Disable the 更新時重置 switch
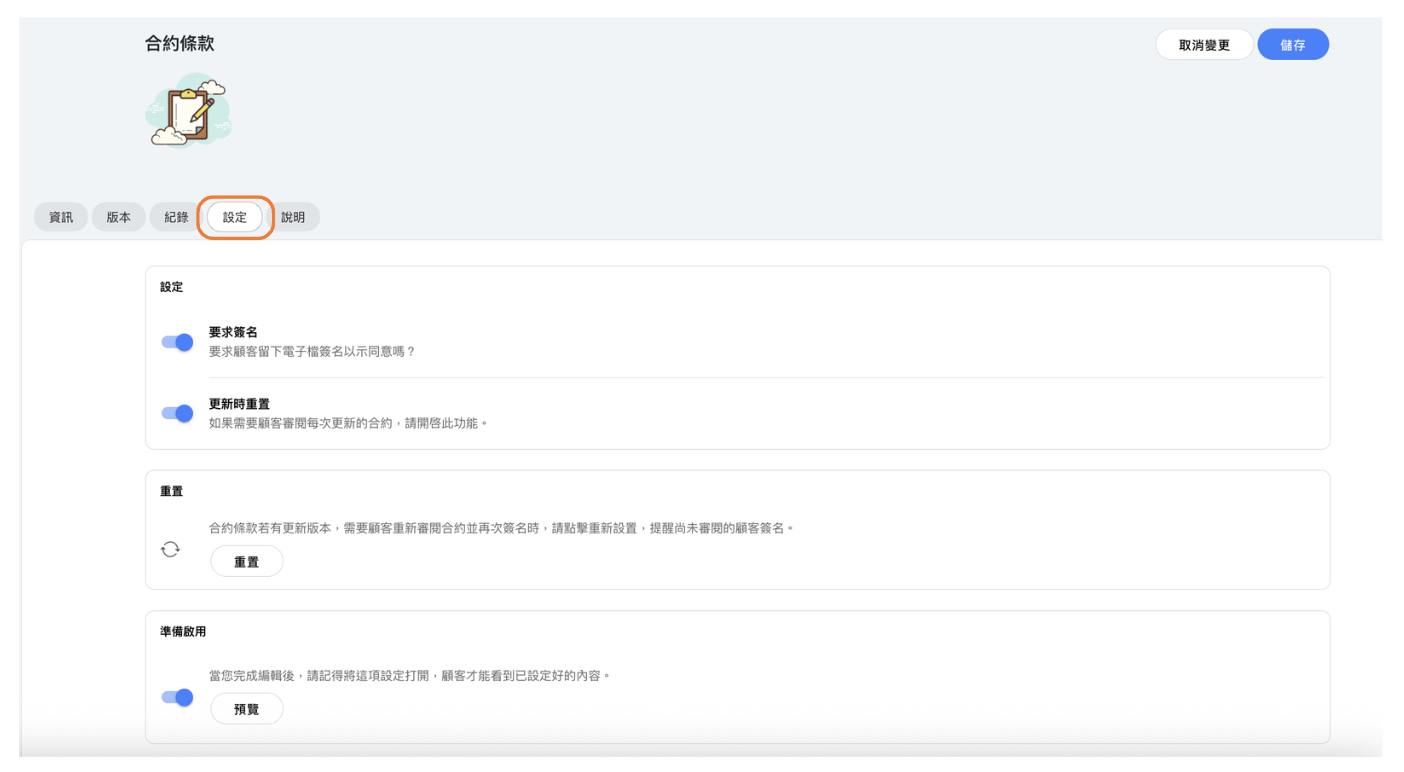This screenshot has height=772, width=1404. pos(177,413)
